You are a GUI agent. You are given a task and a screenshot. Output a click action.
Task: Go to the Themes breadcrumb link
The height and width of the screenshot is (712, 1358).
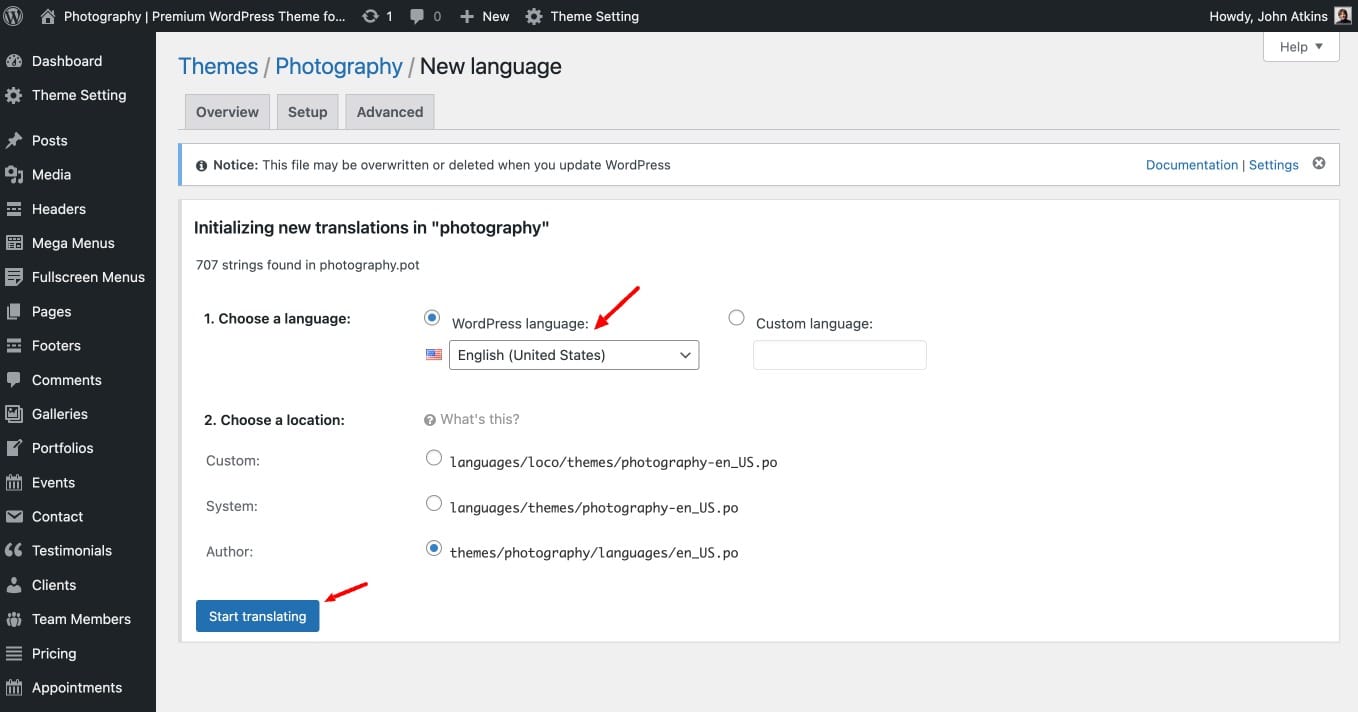218,67
